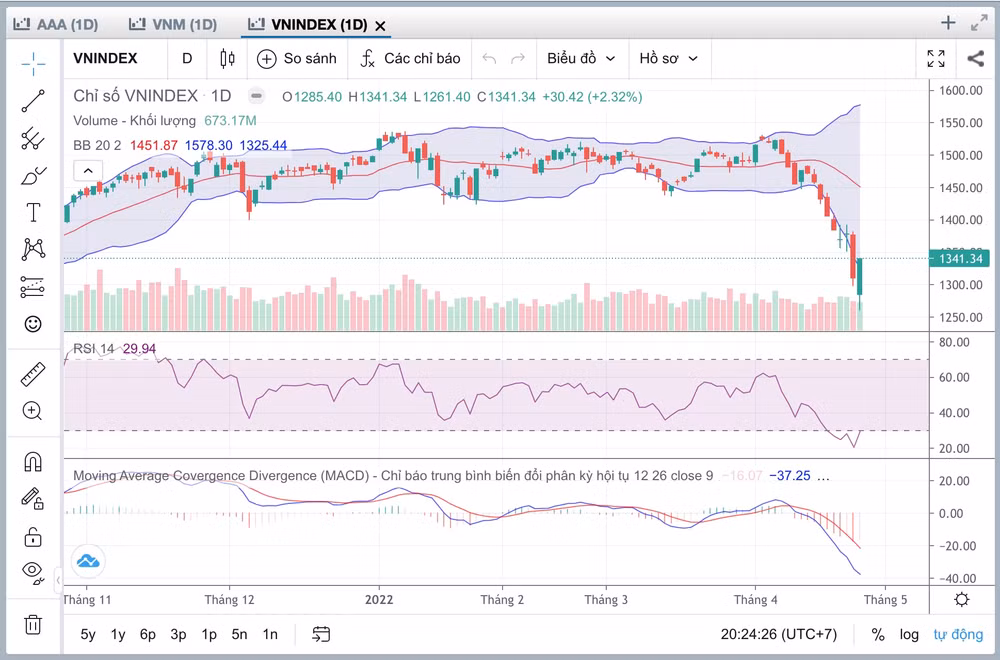Image resolution: width=1000 pixels, height=660 pixels.
Task: Set time range to 1p
Action: (x=209, y=634)
